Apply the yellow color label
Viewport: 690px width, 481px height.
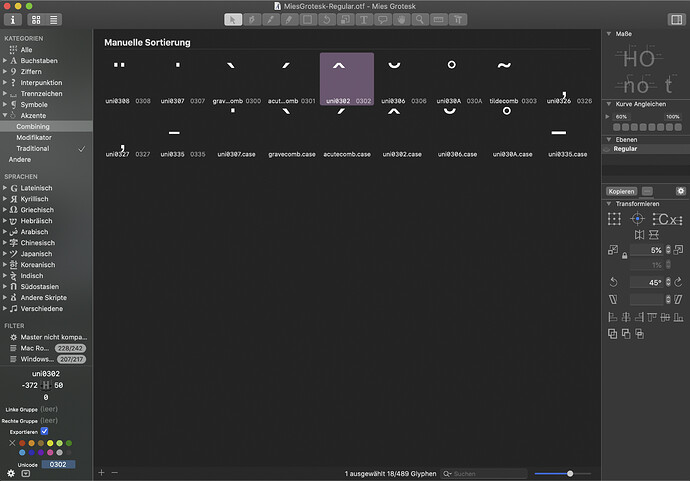[x=50, y=443]
